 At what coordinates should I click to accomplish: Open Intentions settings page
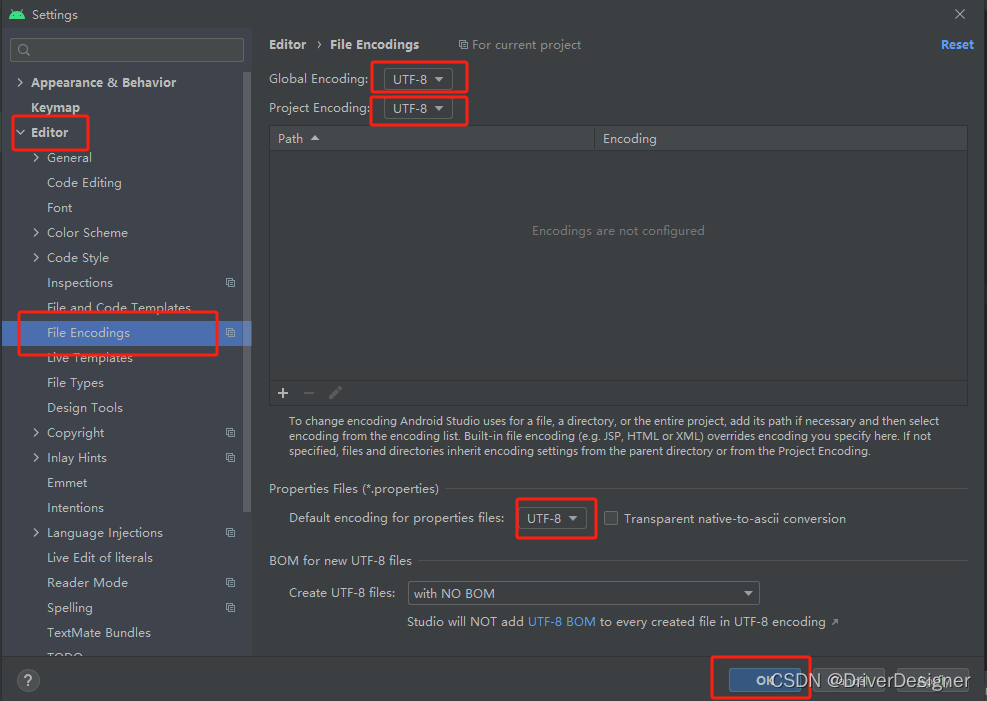76,508
